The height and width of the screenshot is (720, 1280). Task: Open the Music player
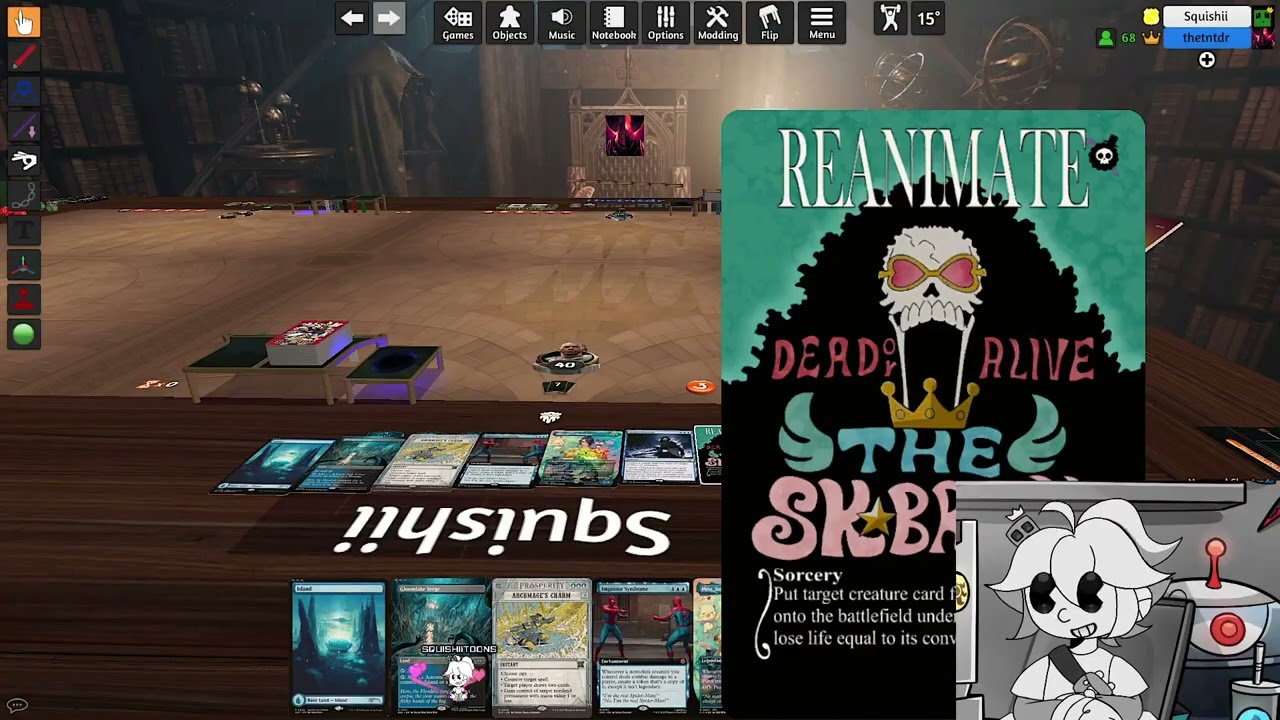tap(562, 23)
